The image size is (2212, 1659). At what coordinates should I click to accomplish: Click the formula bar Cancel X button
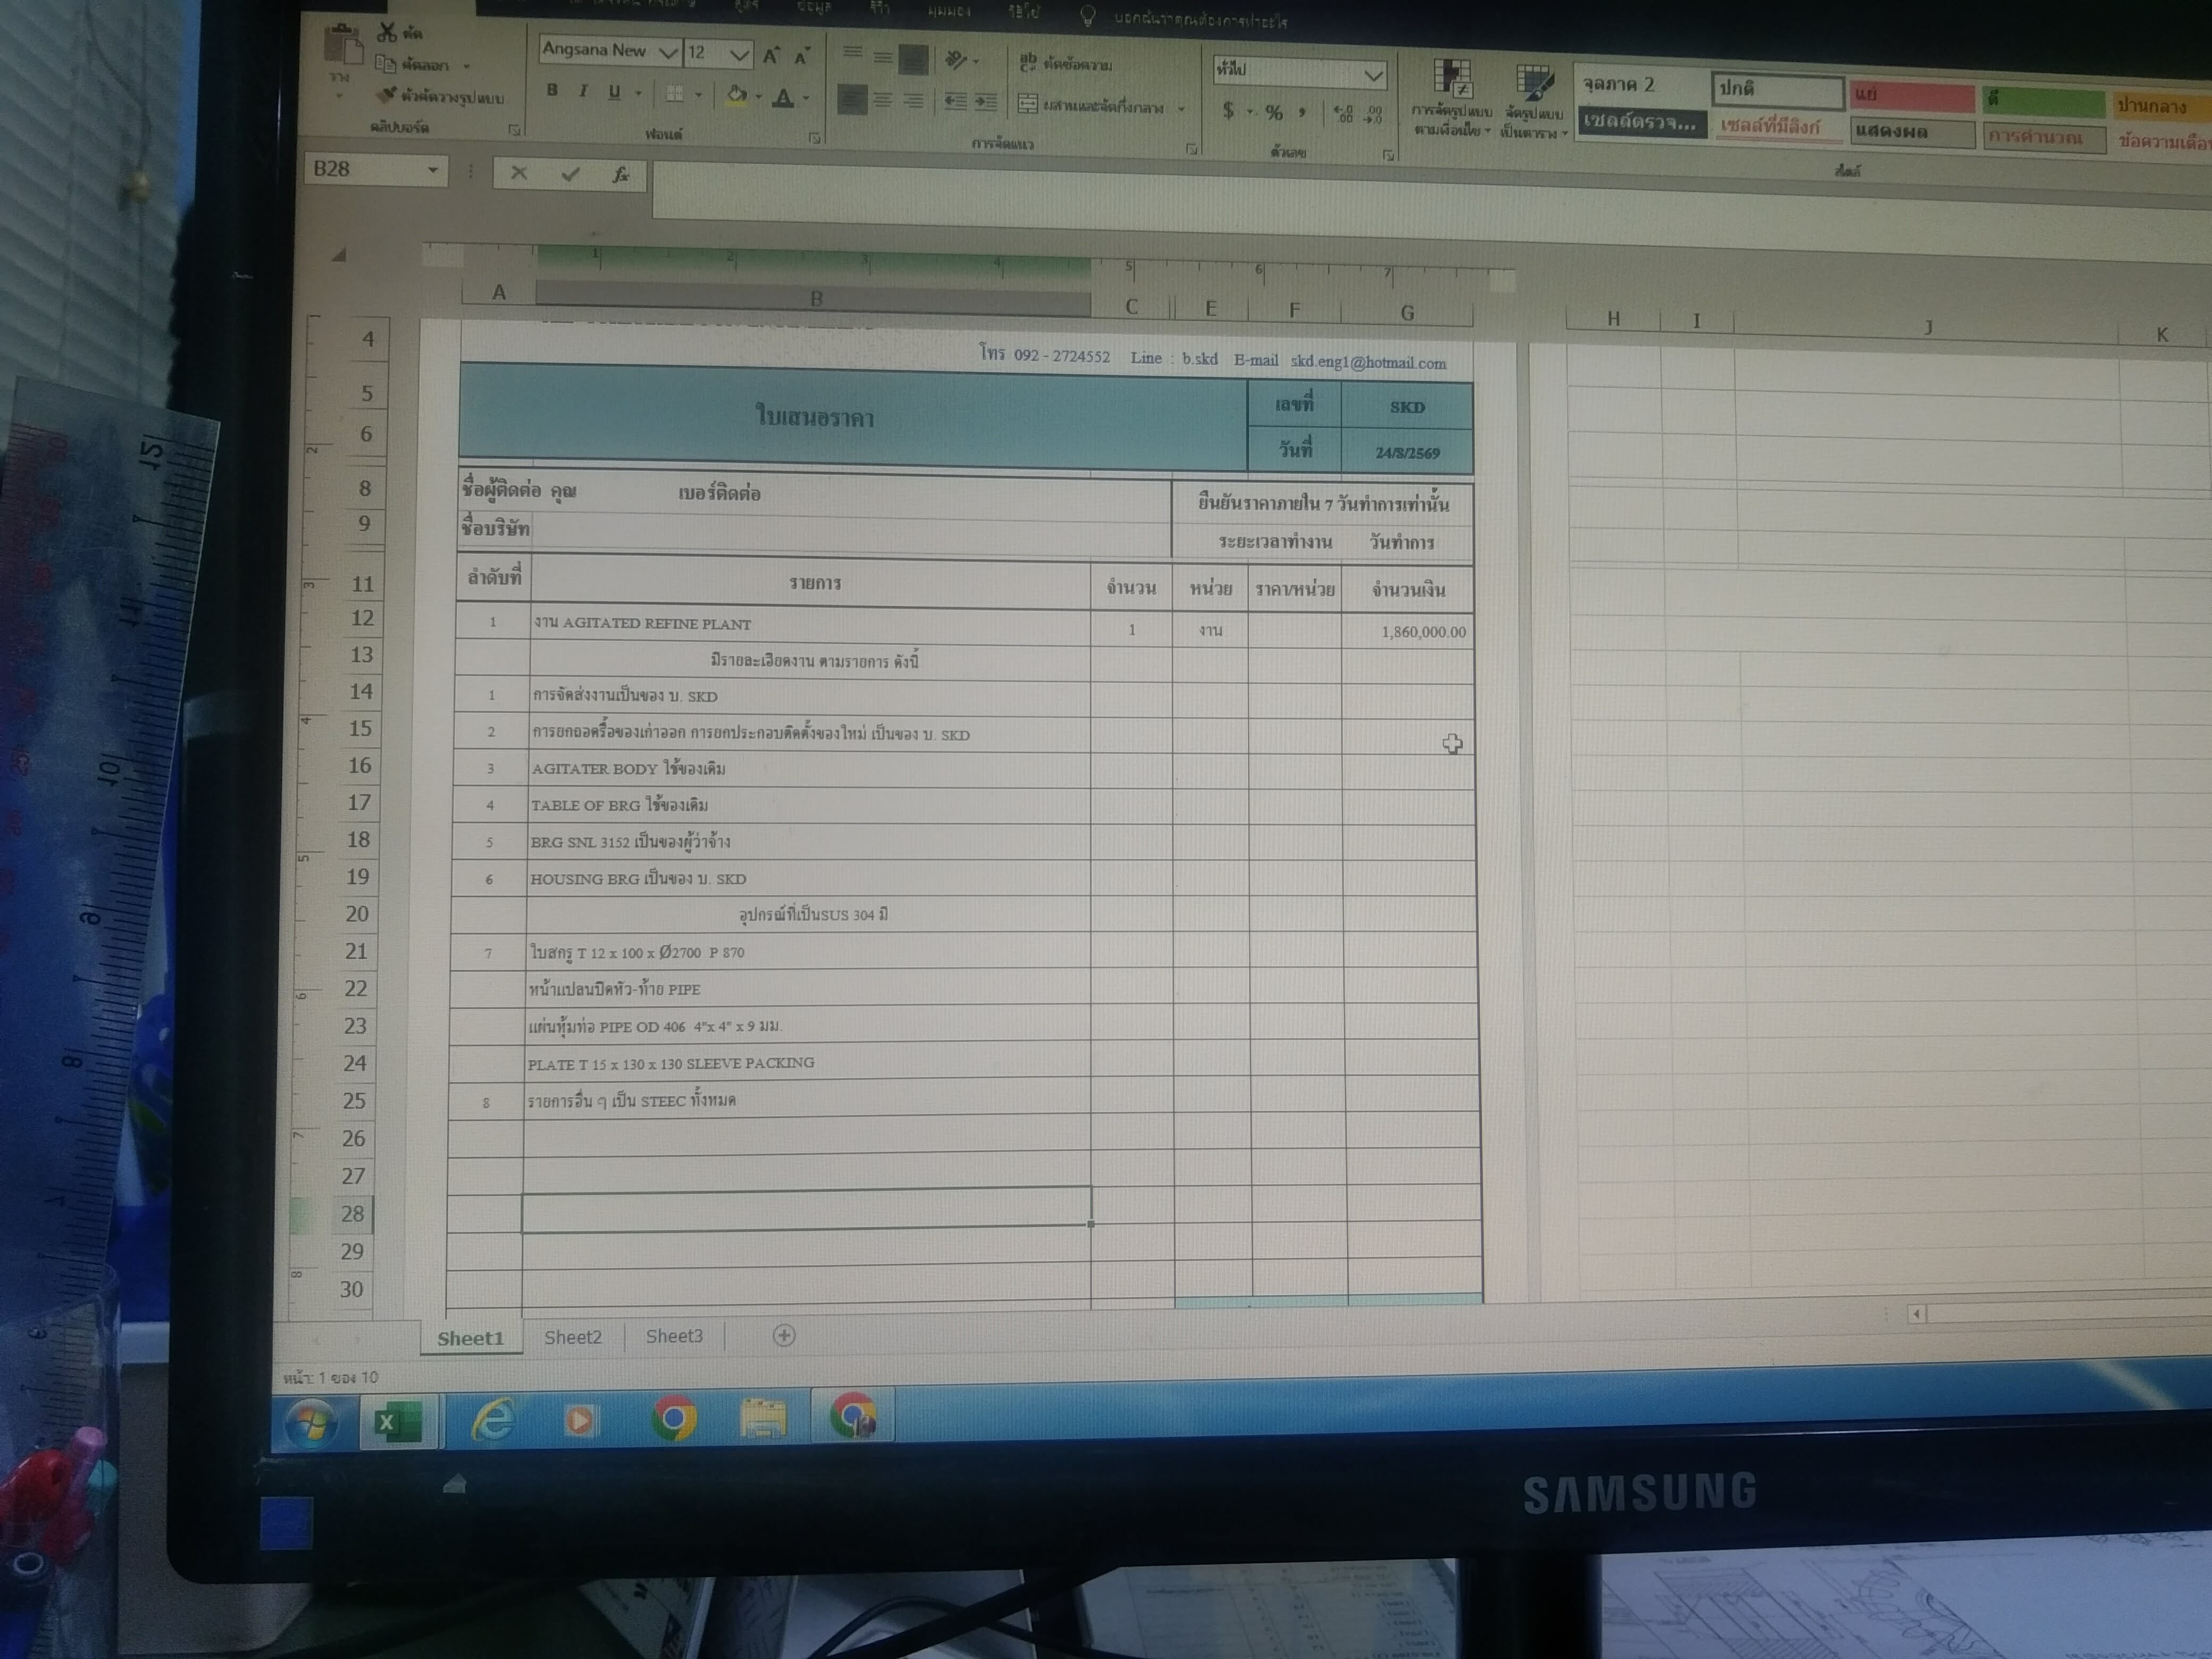[x=518, y=173]
